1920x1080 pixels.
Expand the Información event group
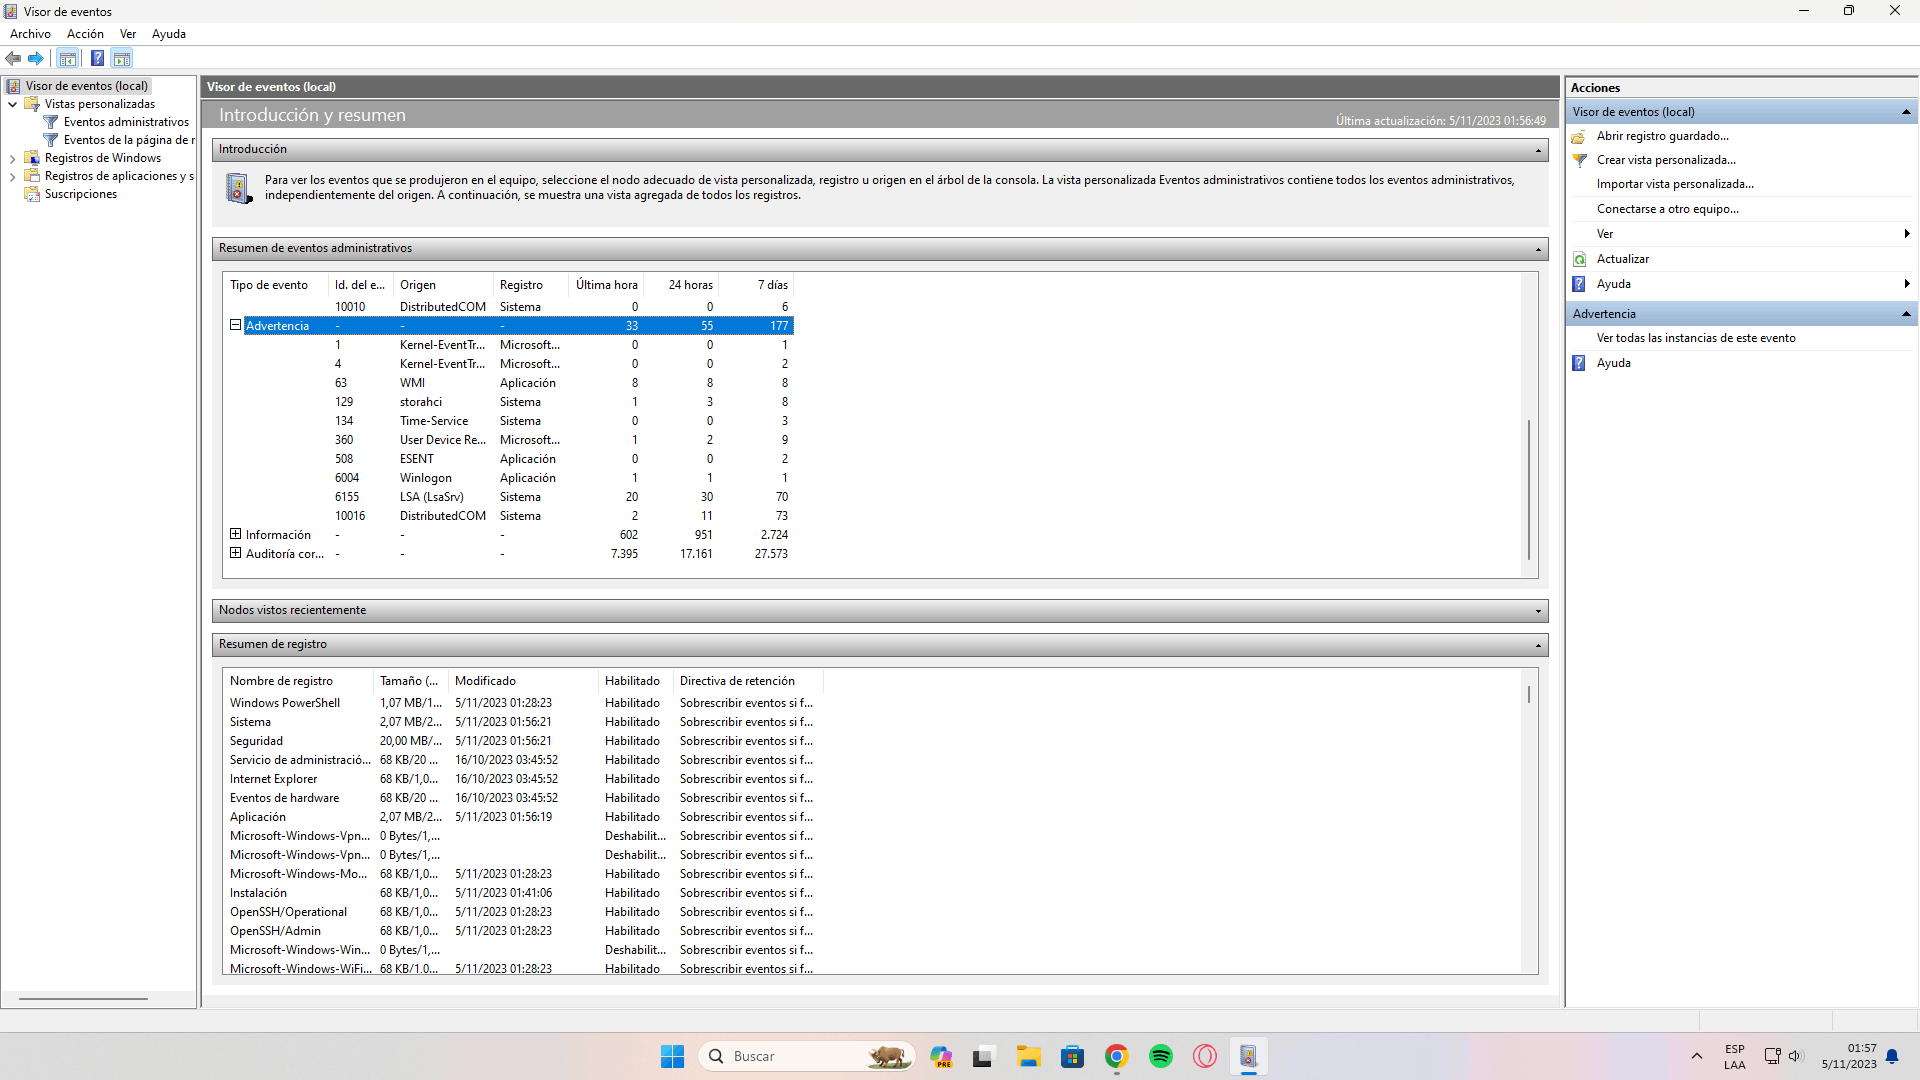(x=236, y=534)
